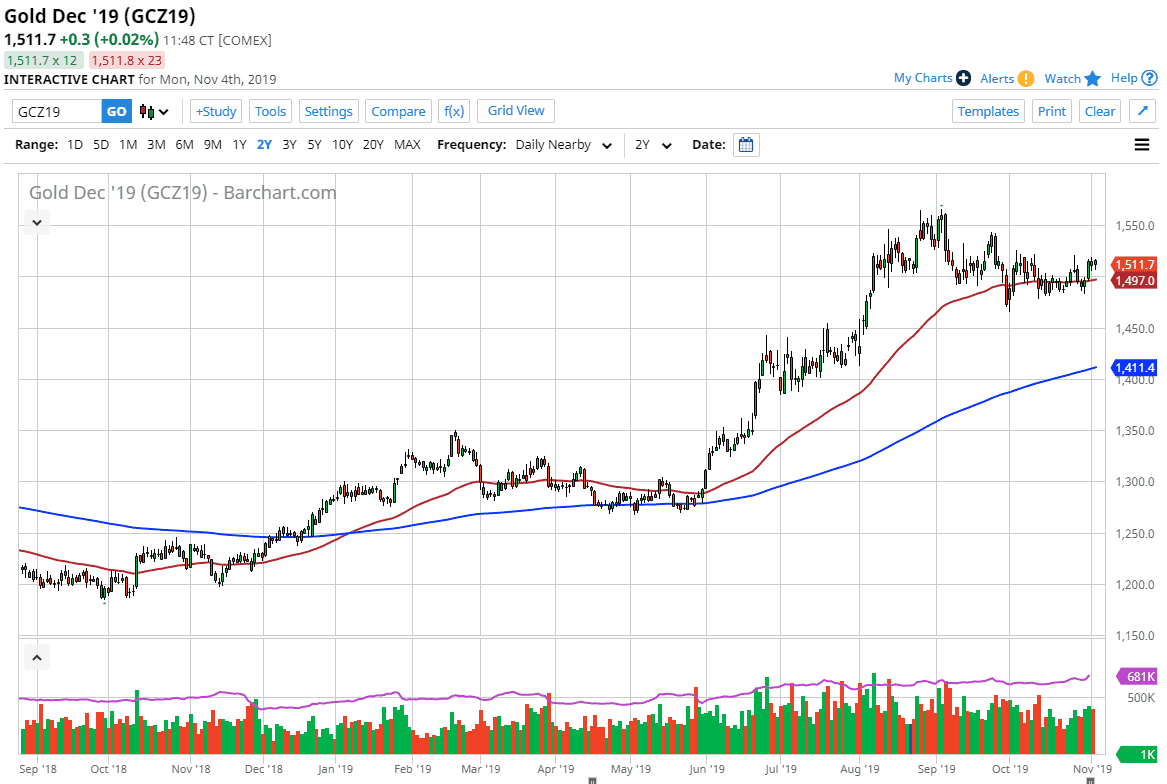Select the 1Y range tab
This screenshot has height=784, width=1167.
(239, 144)
